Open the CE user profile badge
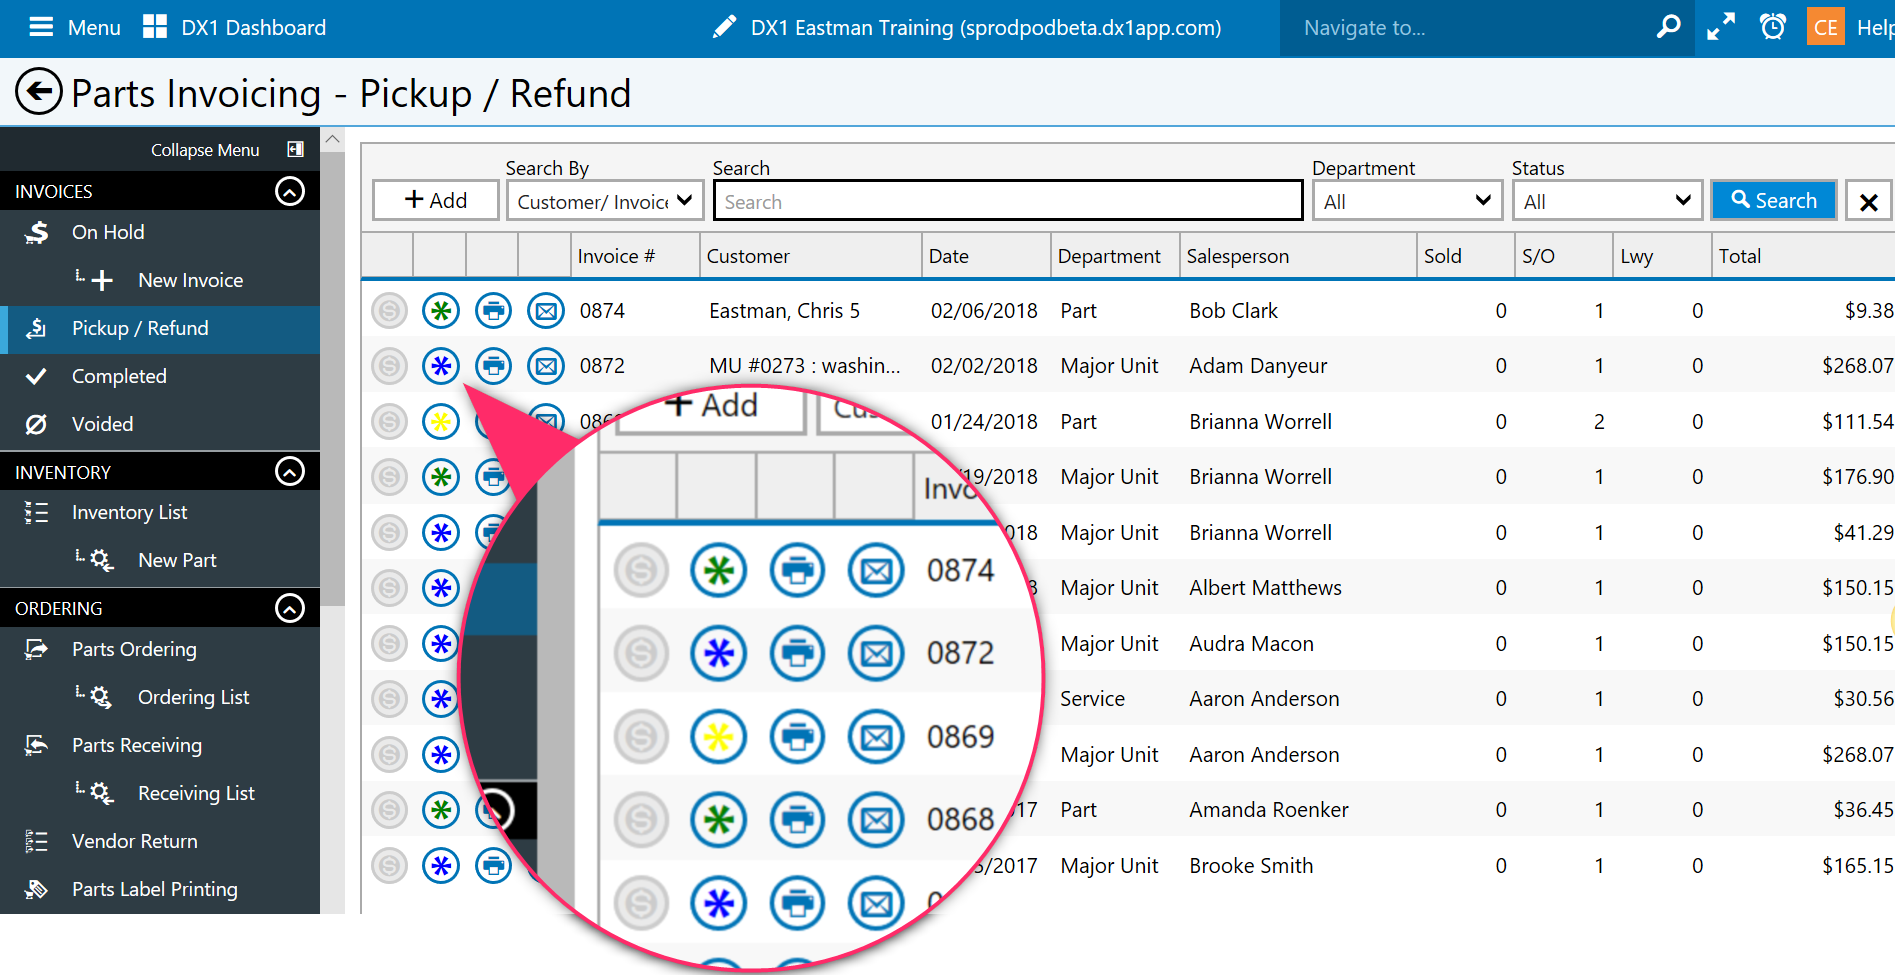 pos(1826,27)
